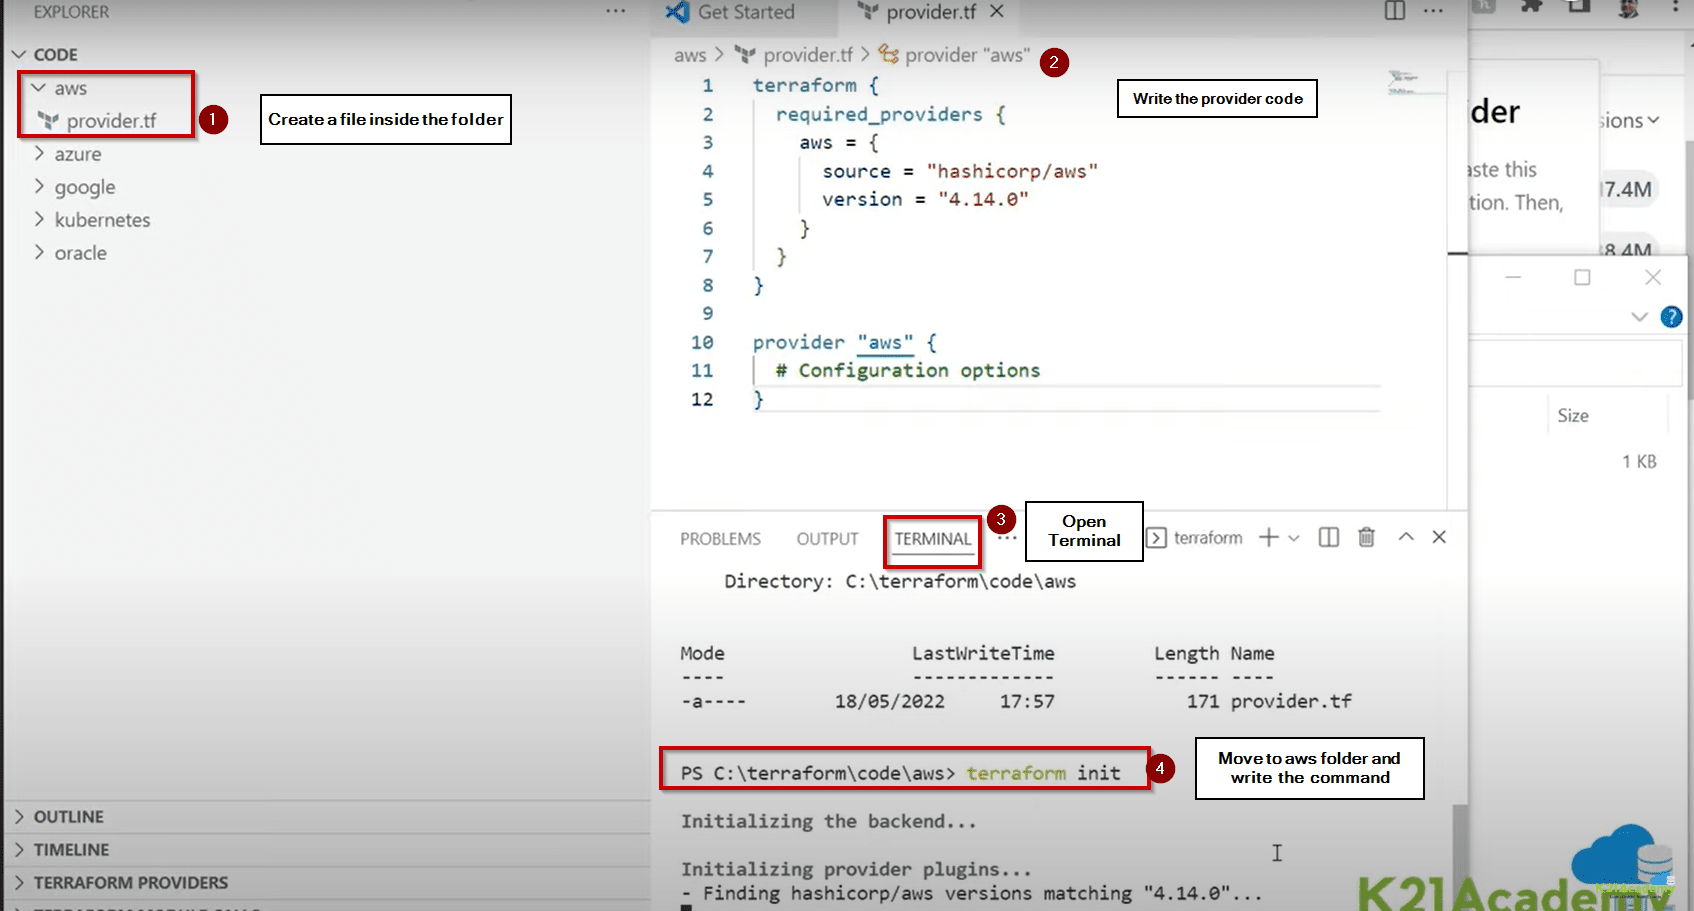Open the editor more-actions ellipsis icon
The image size is (1694, 911).
pos(1433,10)
